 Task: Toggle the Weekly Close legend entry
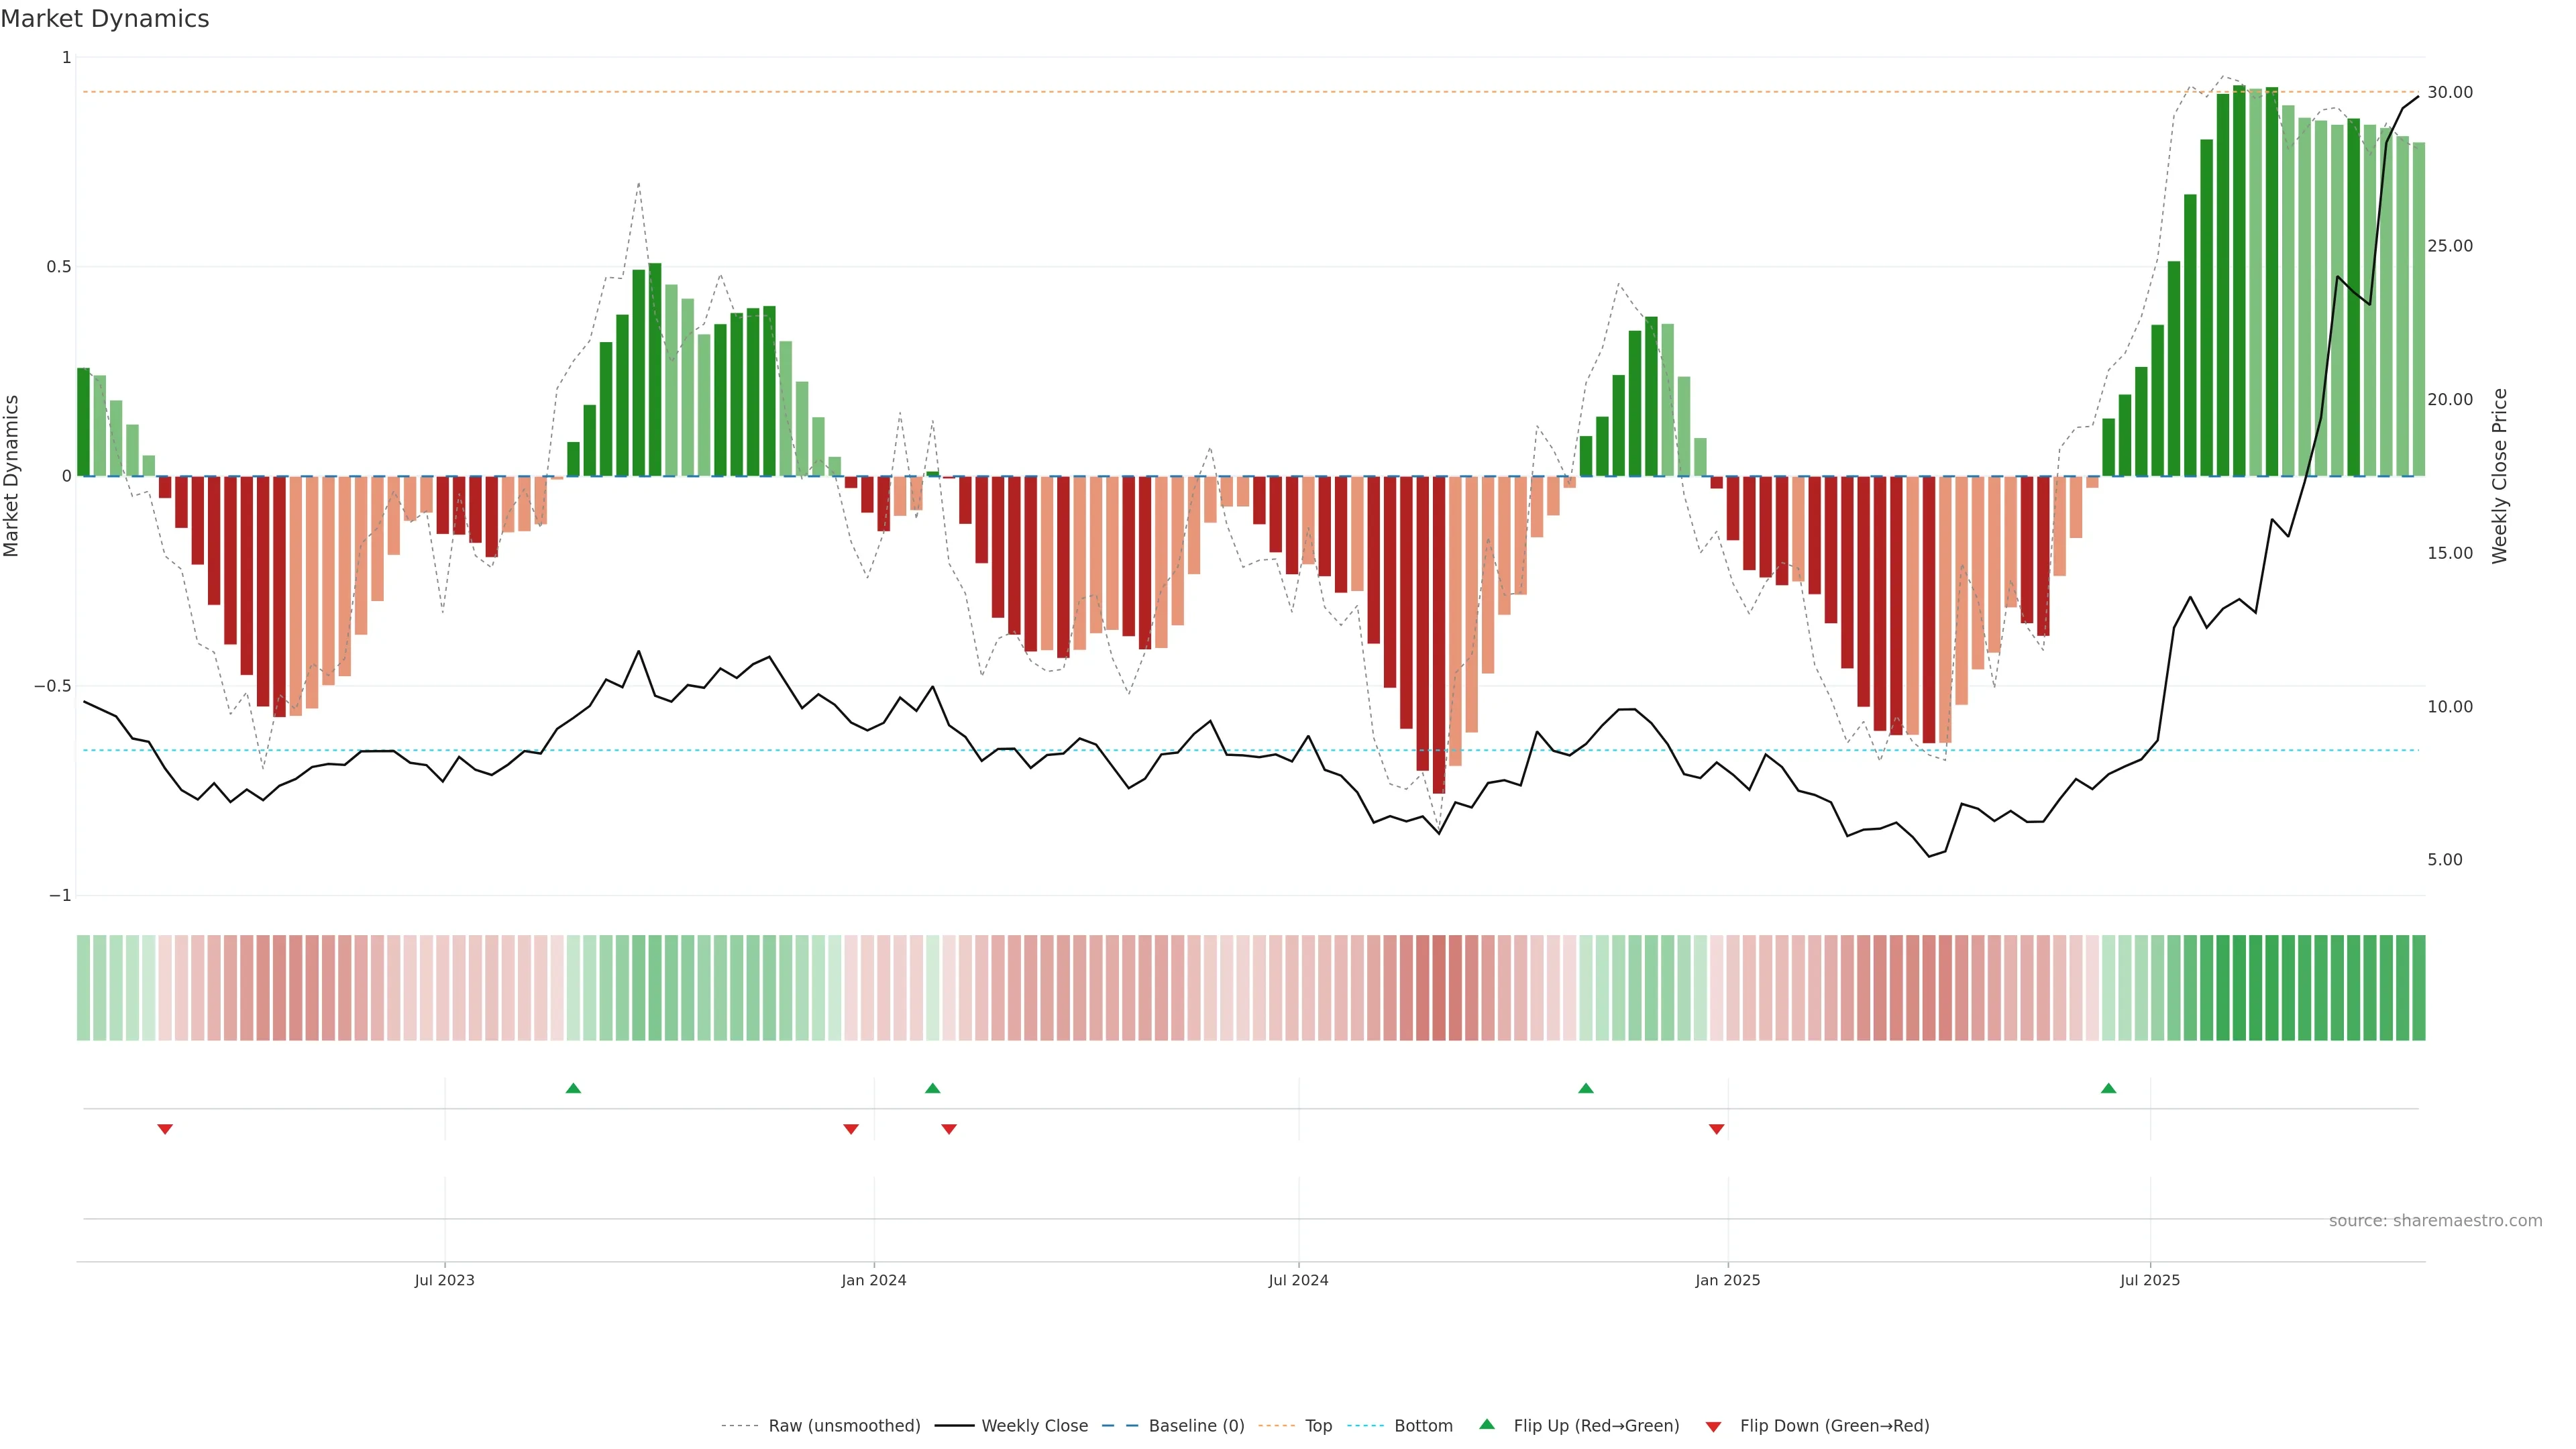click(1034, 1425)
